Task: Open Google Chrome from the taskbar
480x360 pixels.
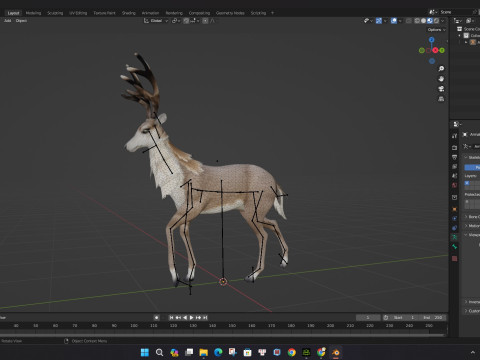Action: (x=292, y=352)
